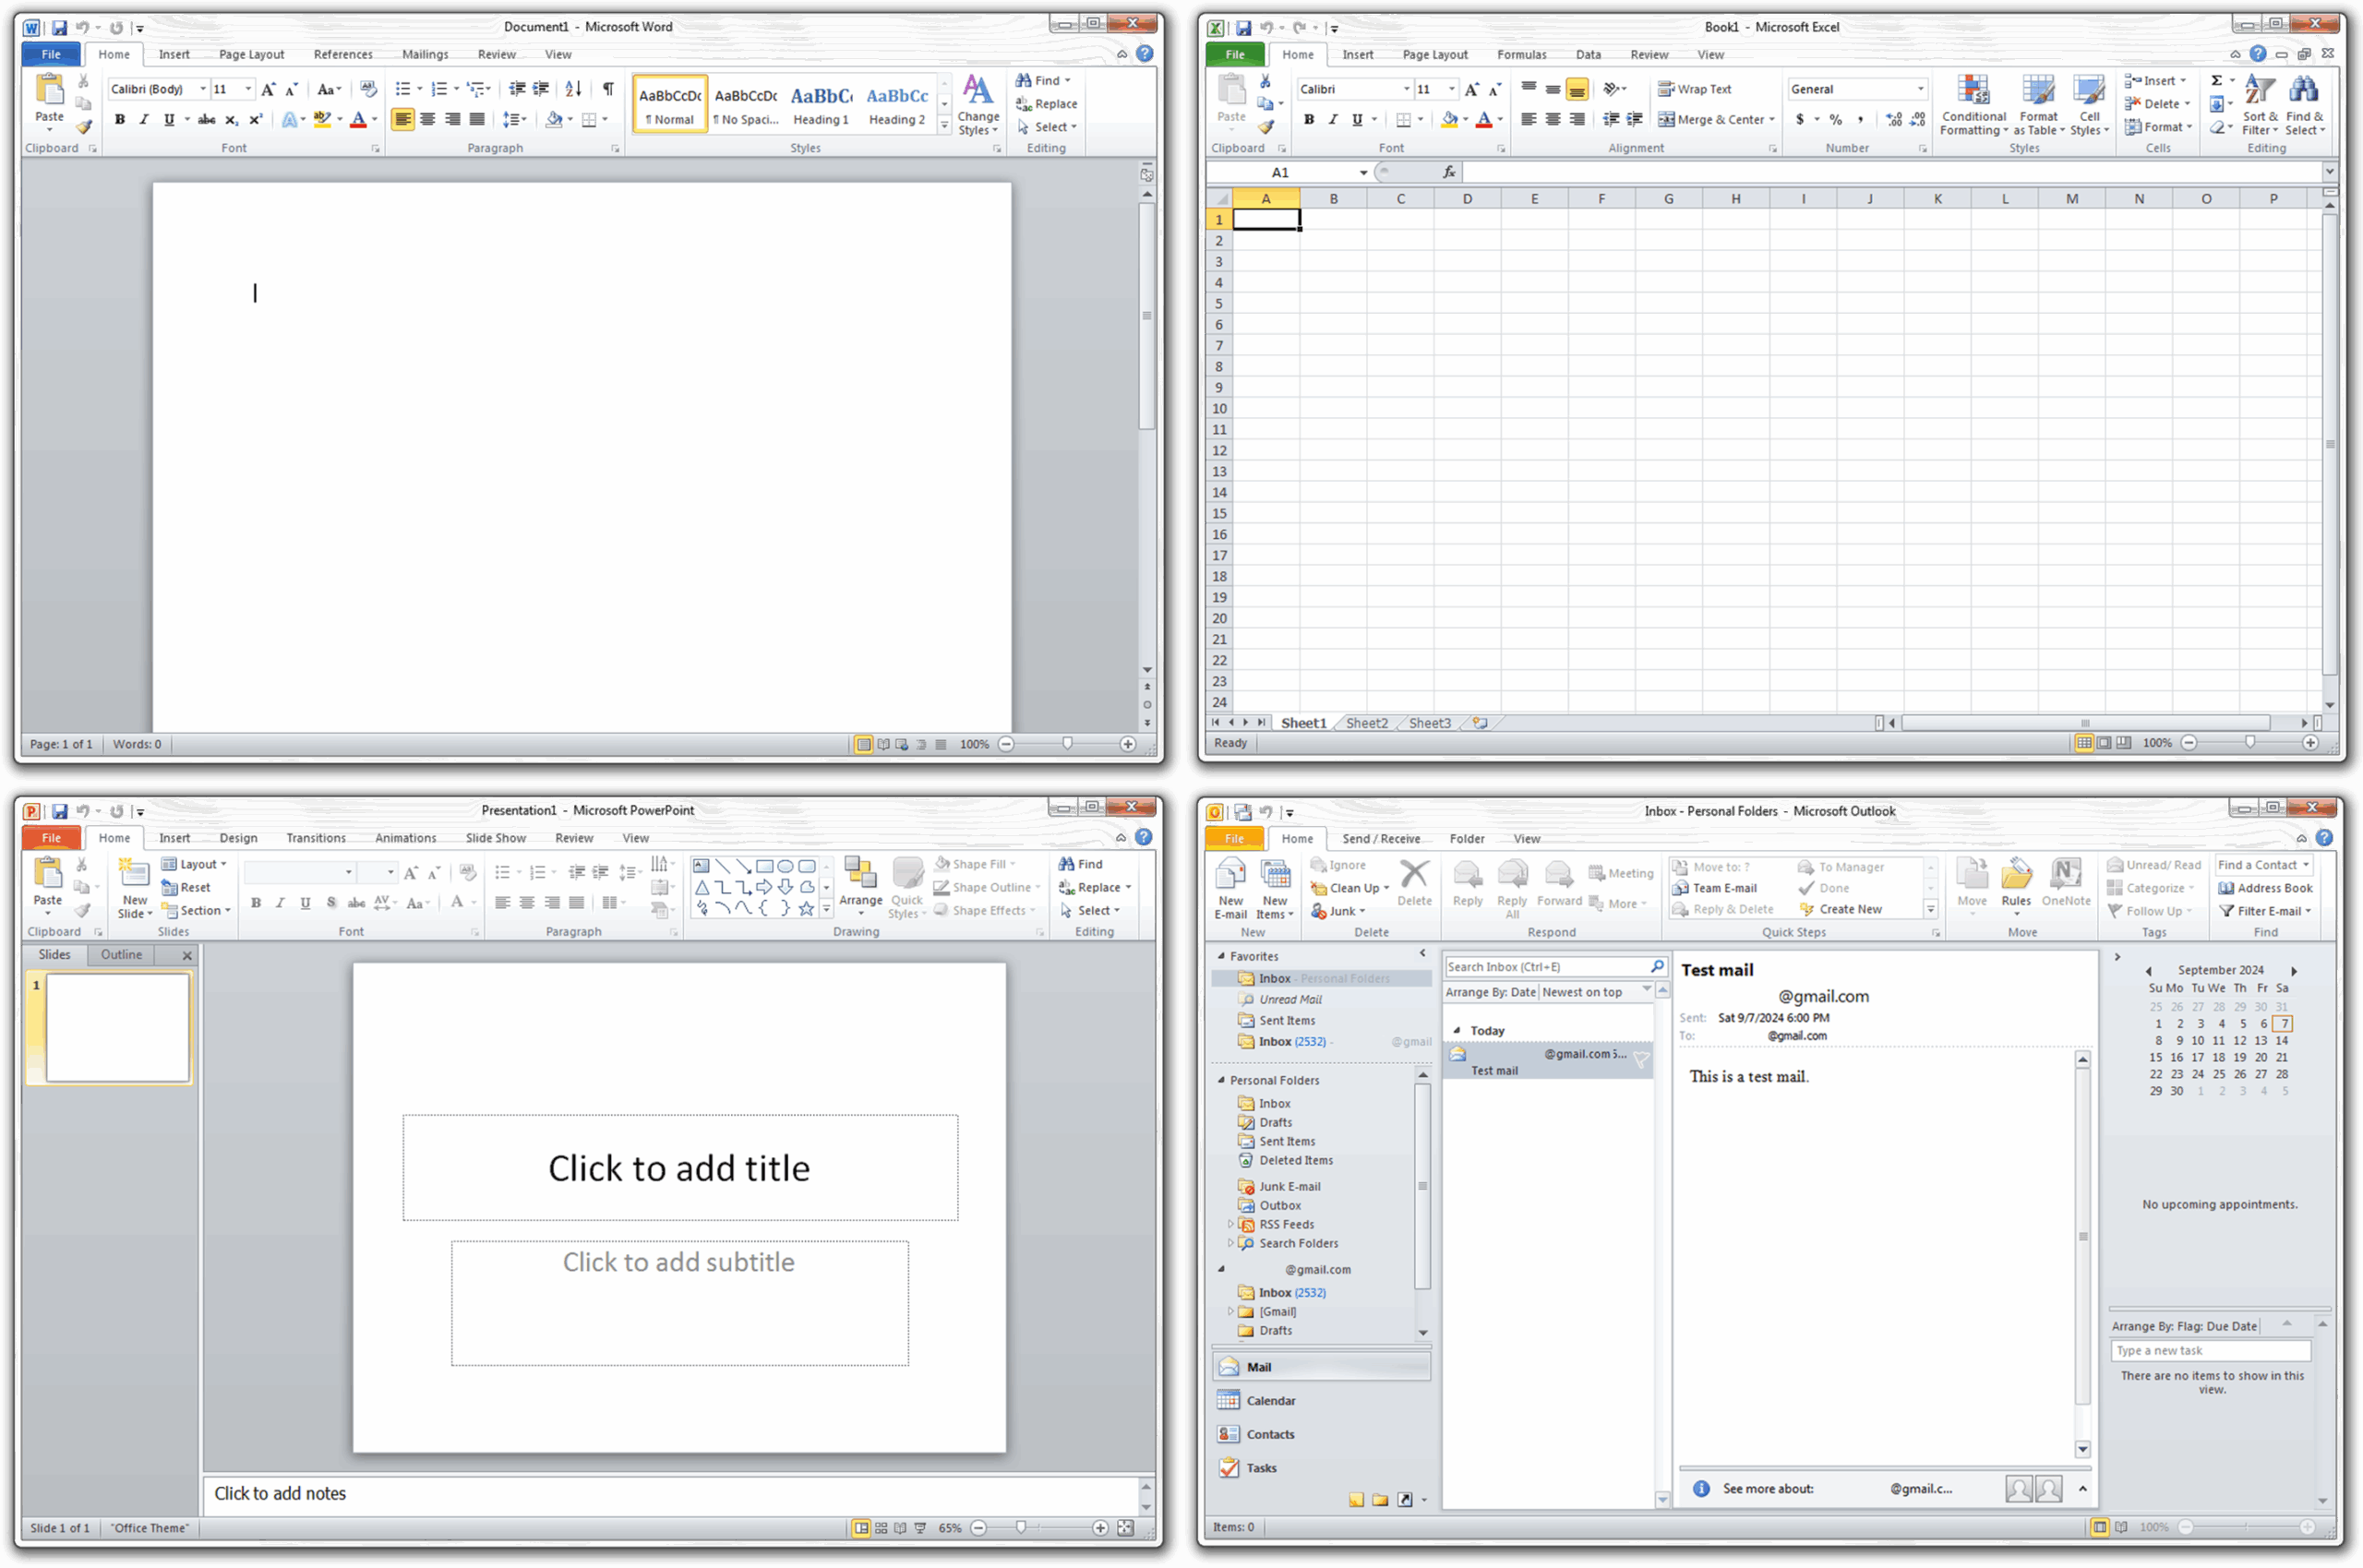Click Address Book in Outlook

[2265, 888]
